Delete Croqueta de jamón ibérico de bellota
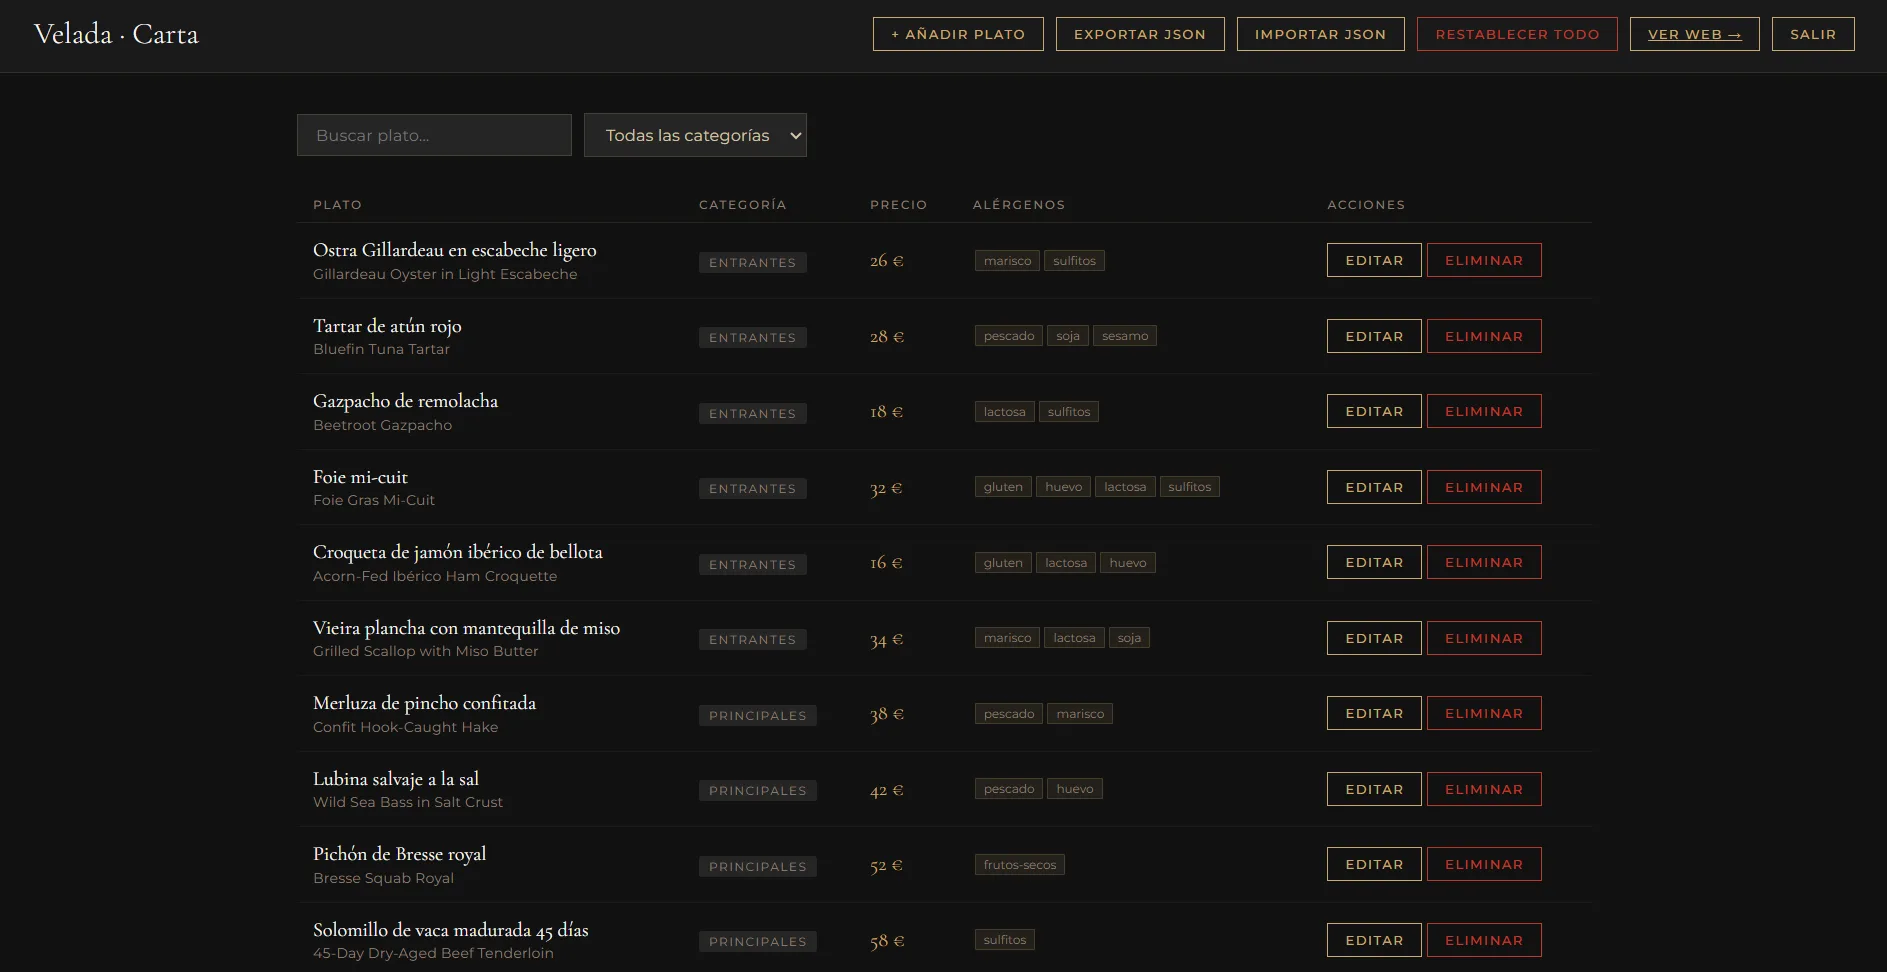Viewport: 1887px width, 972px height. coord(1484,562)
